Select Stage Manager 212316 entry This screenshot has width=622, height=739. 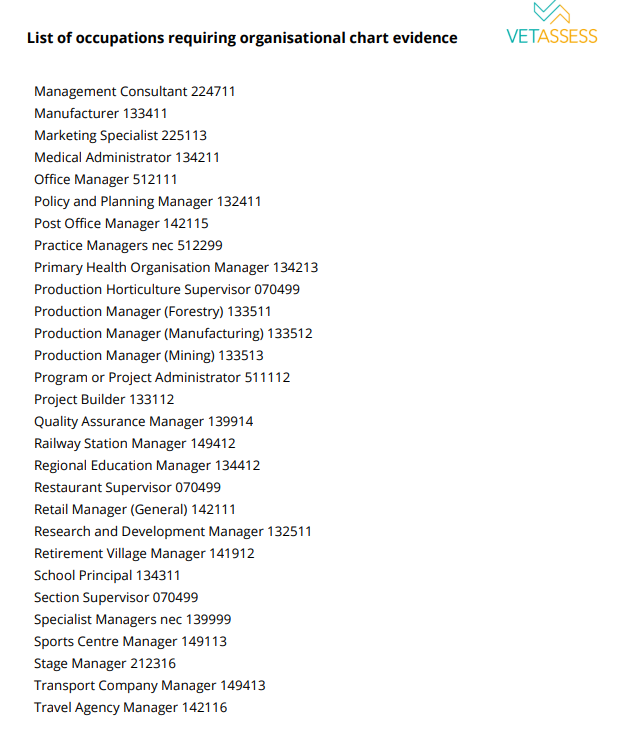pyautogui.click(x=105, y=664)
